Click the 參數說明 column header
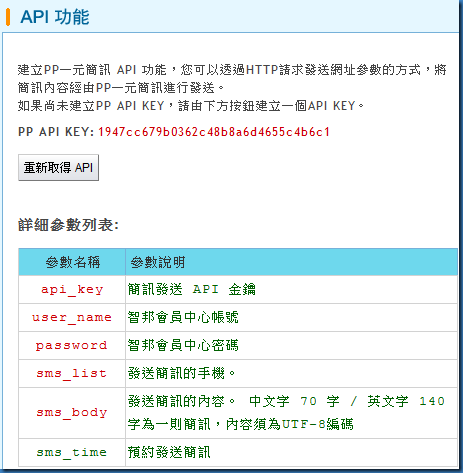The width and height of the screenshot is (463, 473). [291, 262]
